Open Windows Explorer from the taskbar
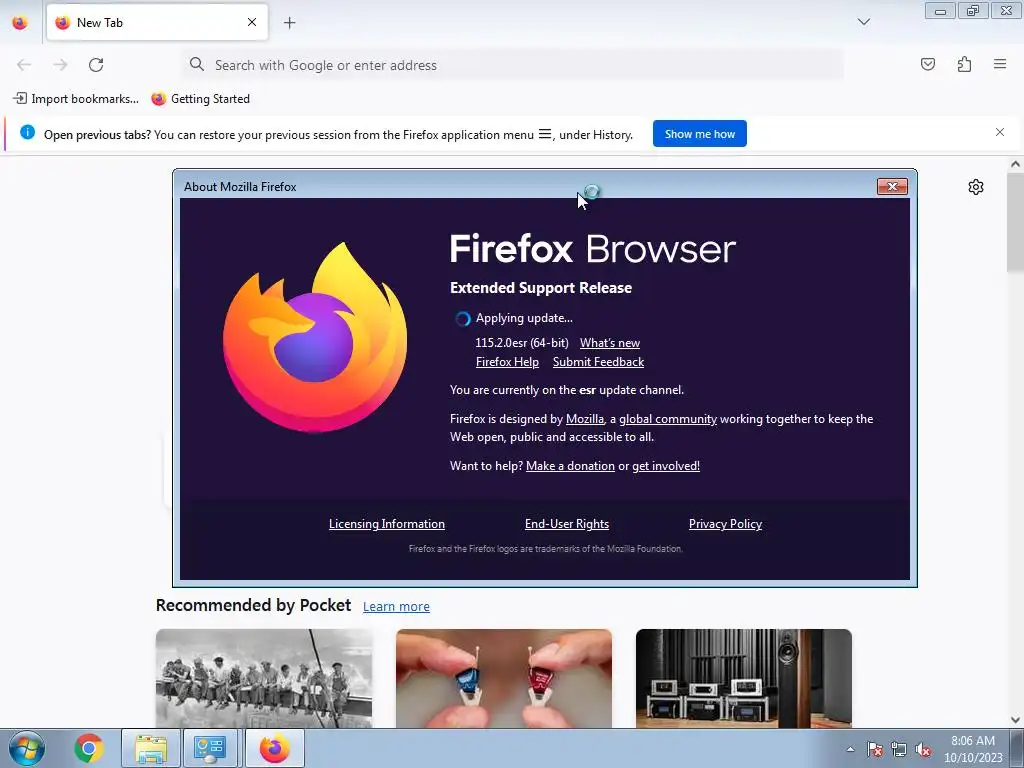The width and height of the screenshot is (1024, 768). click(x=151, y=748)
